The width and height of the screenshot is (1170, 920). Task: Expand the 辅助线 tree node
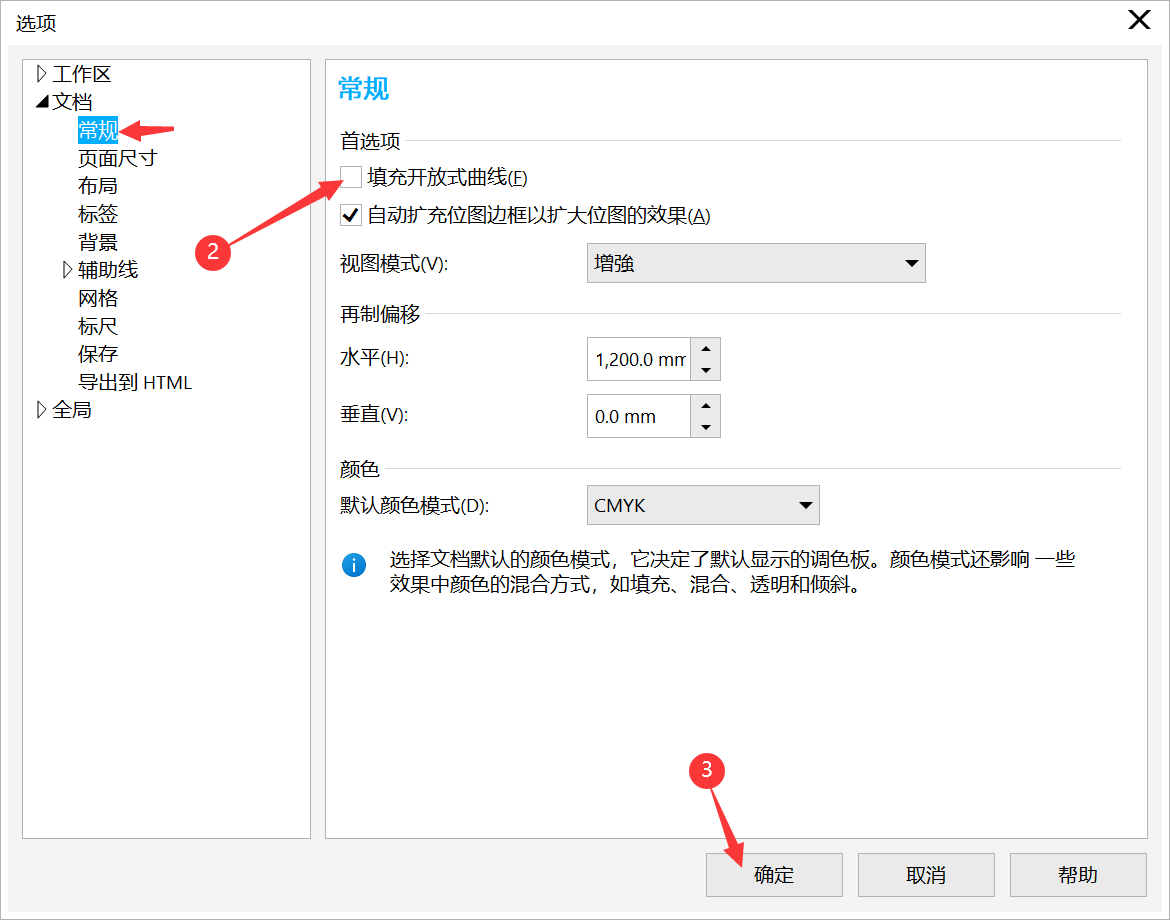coord(67,269)
